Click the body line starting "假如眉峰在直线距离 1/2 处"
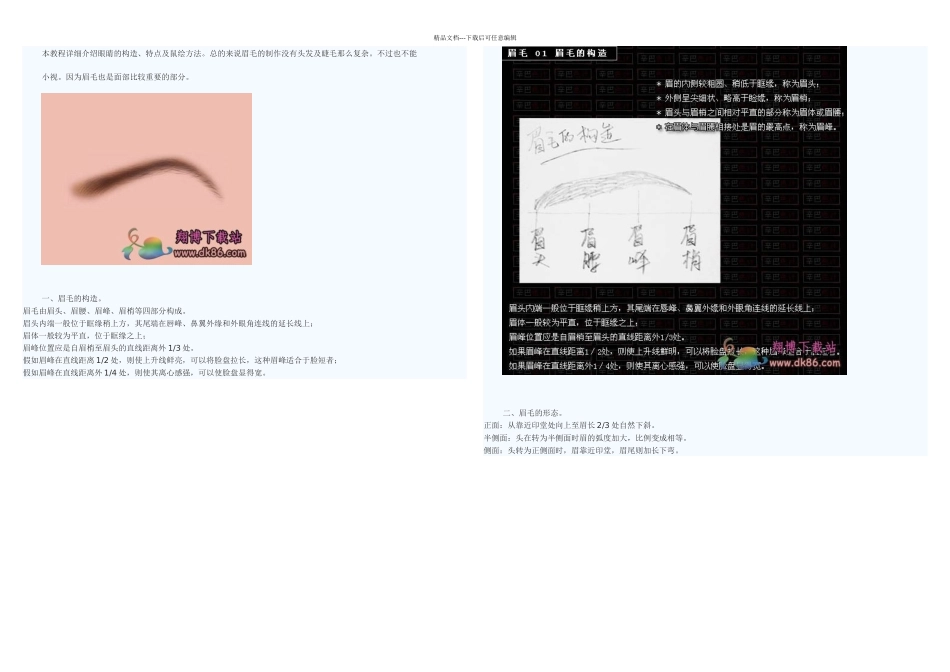Screen dimensions: 950x672 [x=181, y=360]
